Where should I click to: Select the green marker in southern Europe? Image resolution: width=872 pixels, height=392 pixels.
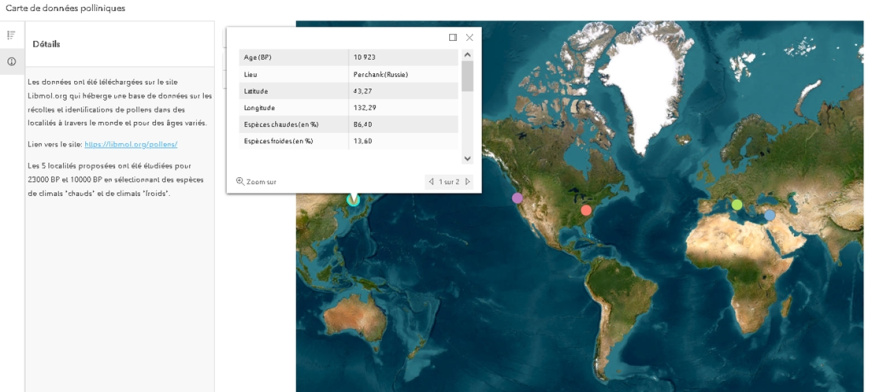(737, 205)
